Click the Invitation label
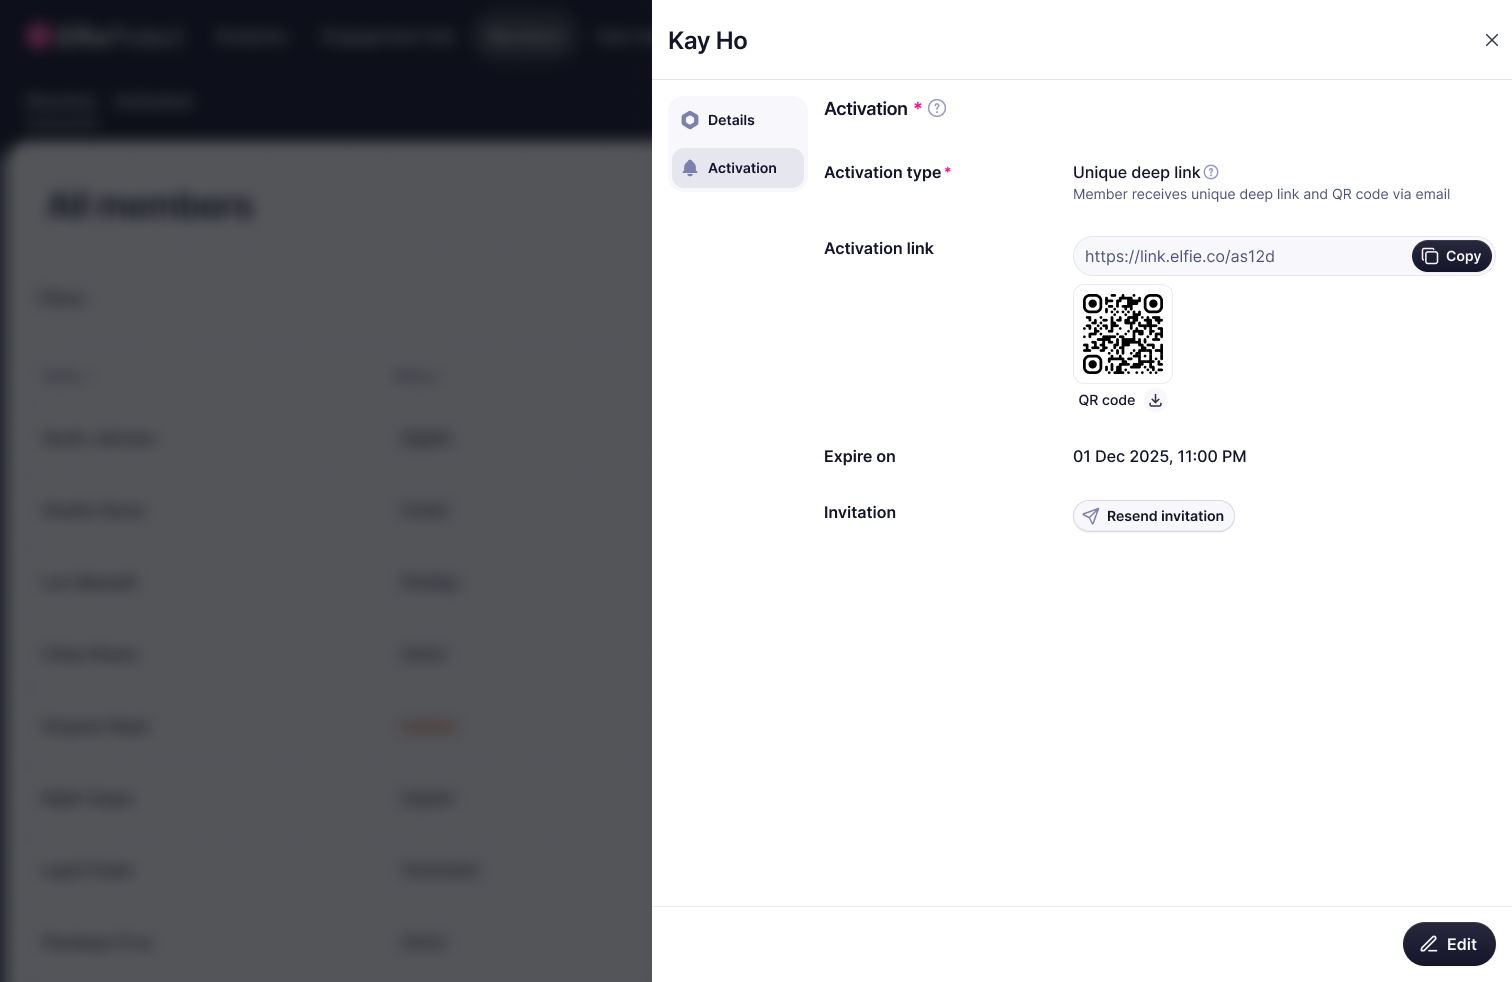1512x982 pixels. pyautogui.click(x=860, y=512)
